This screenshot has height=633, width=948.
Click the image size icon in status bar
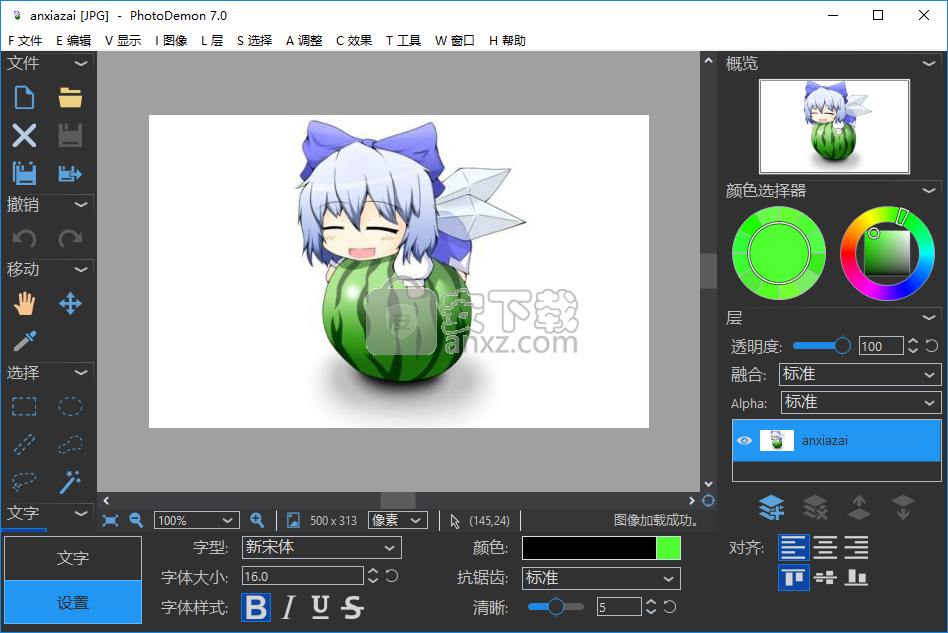[293, 520]
